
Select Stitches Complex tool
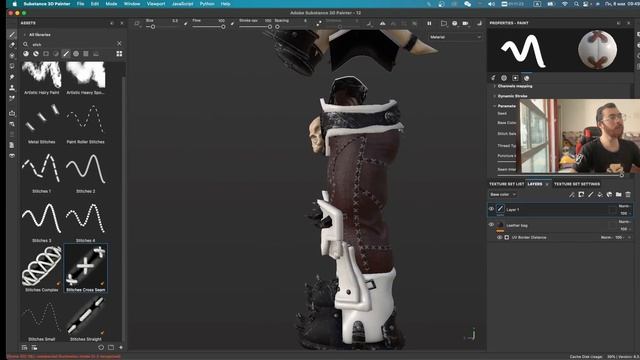(42, 268)
